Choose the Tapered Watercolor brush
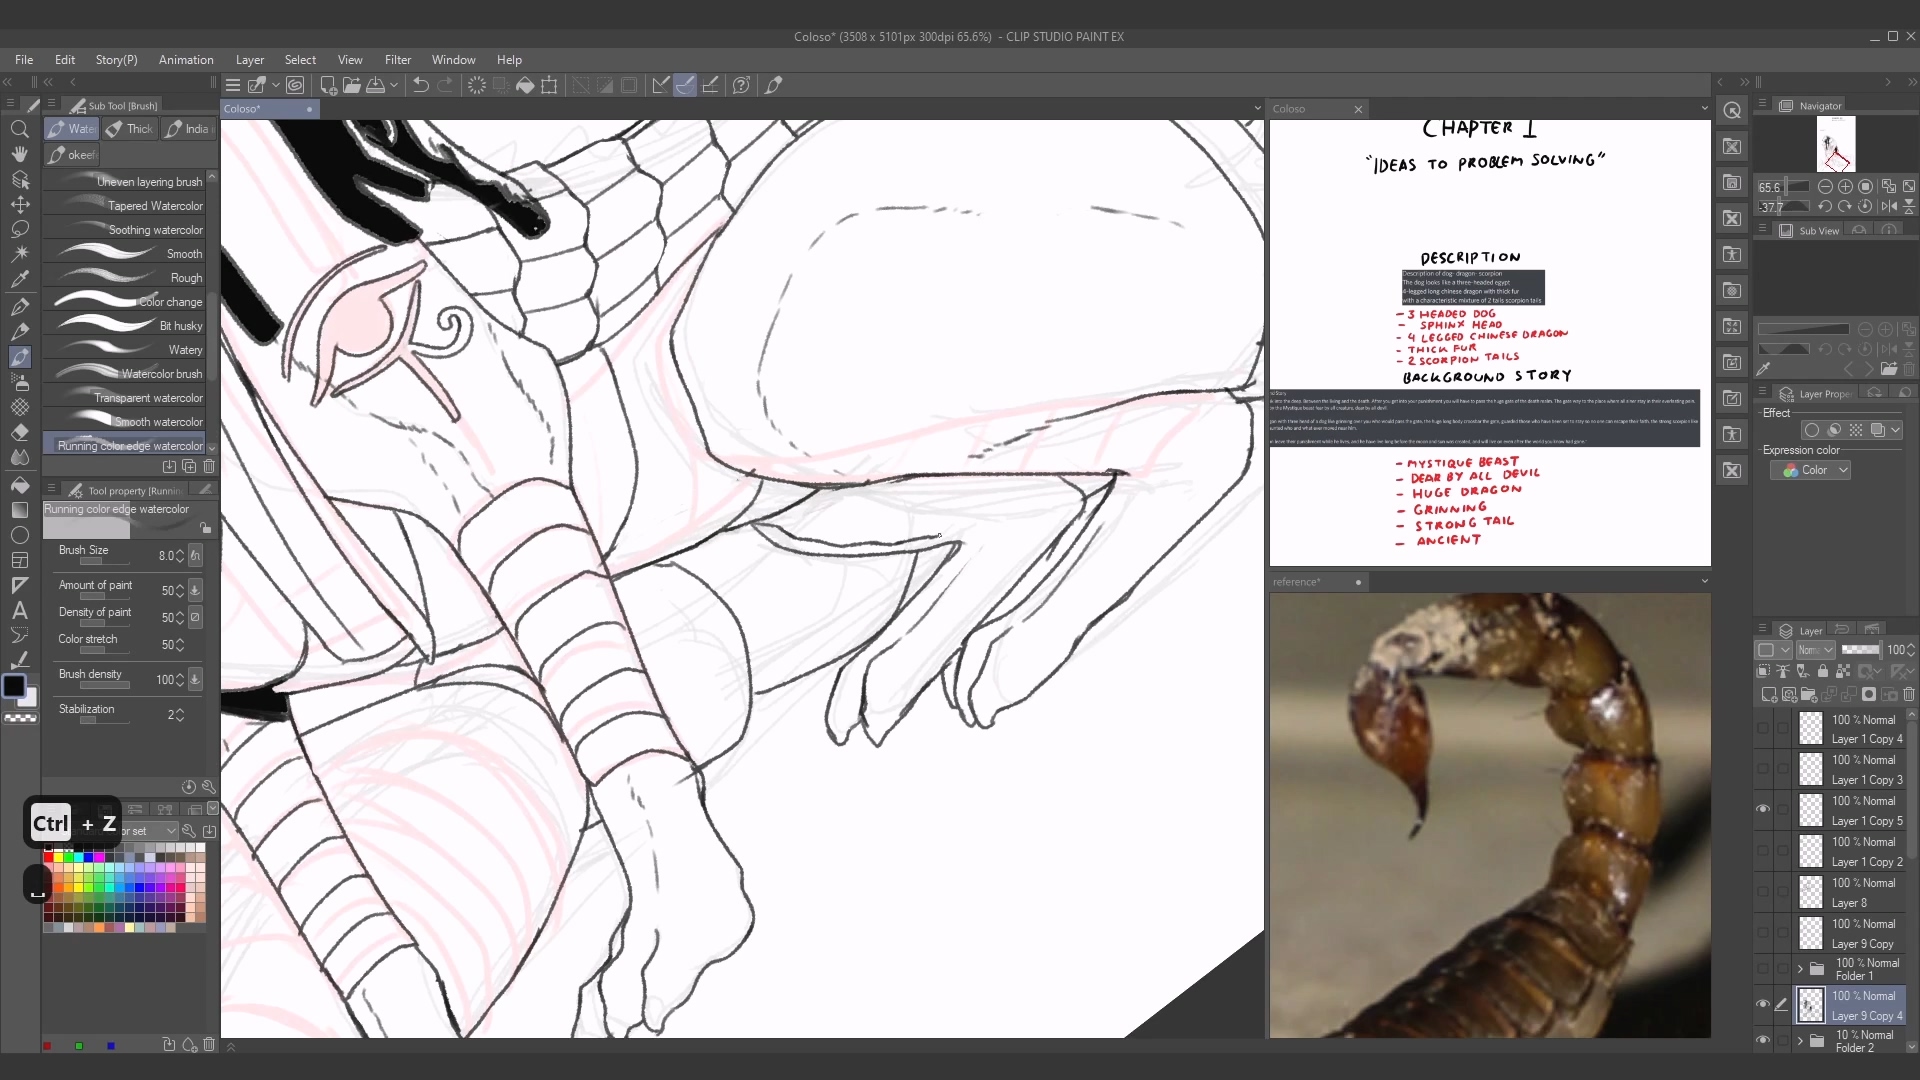This screenshot has height=1080, width=1920. [x=125, y=206]
